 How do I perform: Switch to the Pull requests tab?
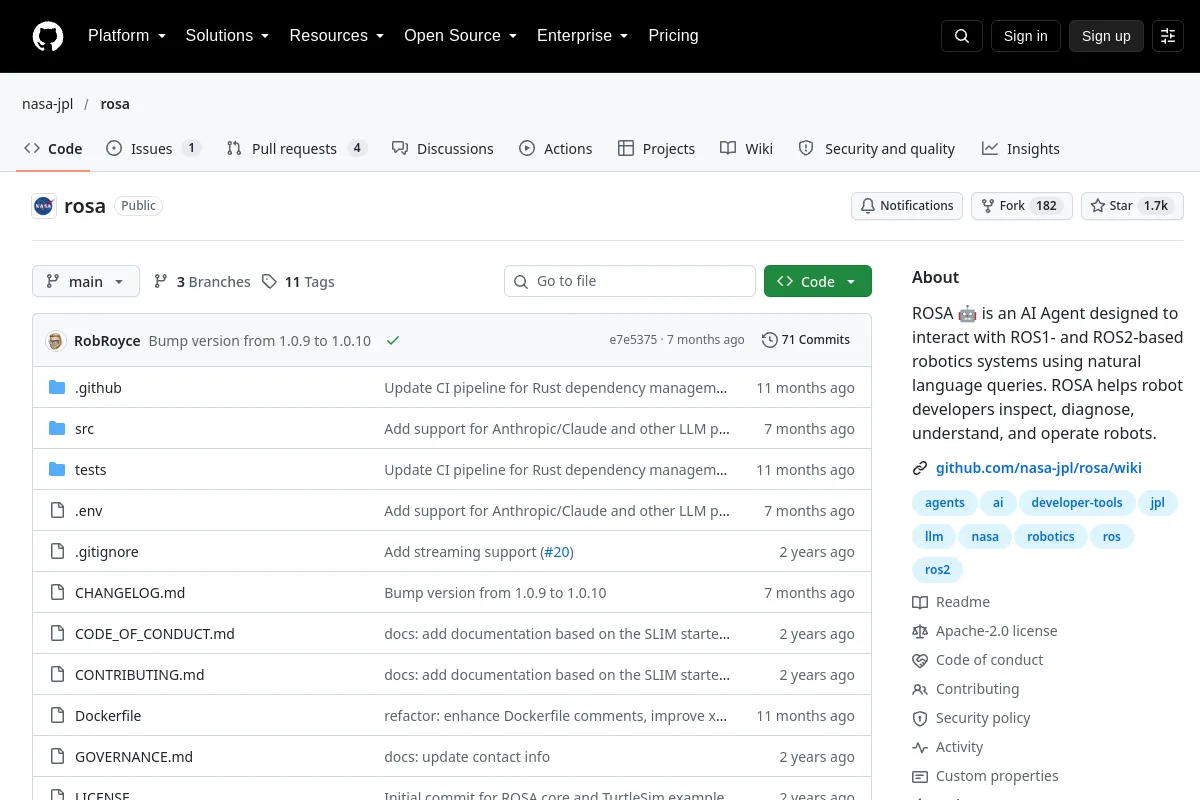296,149
